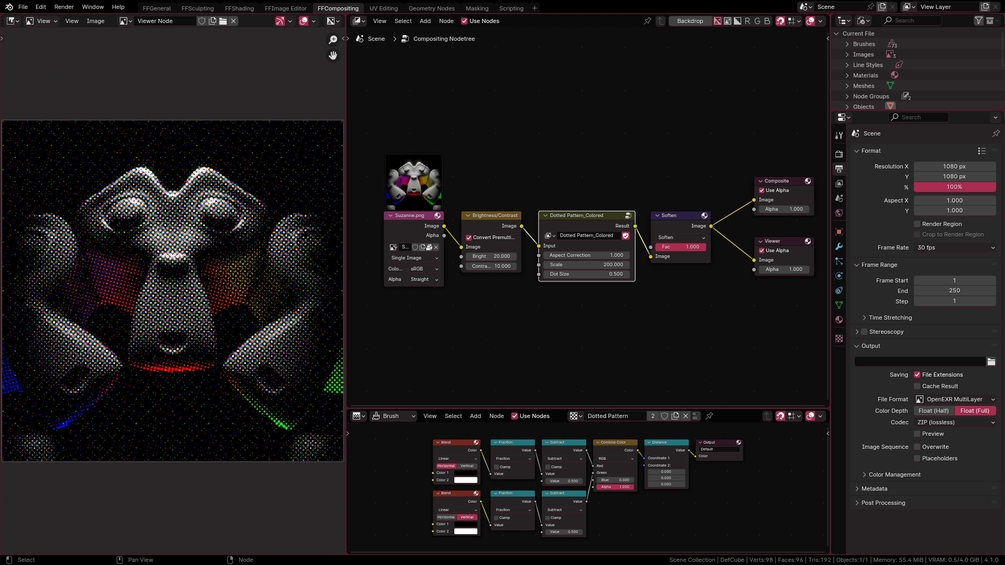Open the Frame Rate 30 fps dropdown
This screenshot has height=565, width=1005.
[x=955, y=247]
